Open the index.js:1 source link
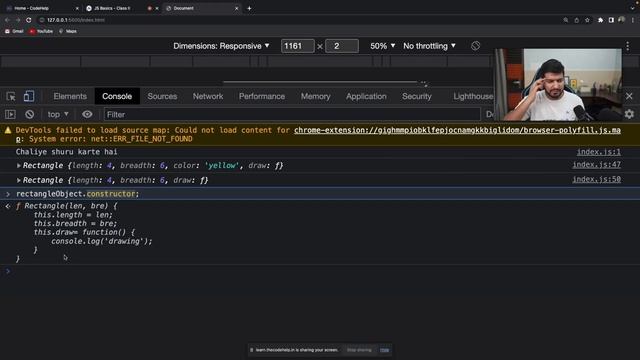The image size is (640, 360). coord(598,152)
